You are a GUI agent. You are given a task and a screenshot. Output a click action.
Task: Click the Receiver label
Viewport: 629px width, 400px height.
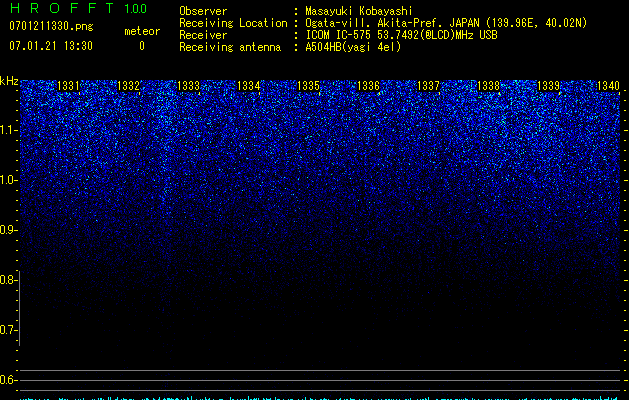pyautogui.click(x=203, y=35)
